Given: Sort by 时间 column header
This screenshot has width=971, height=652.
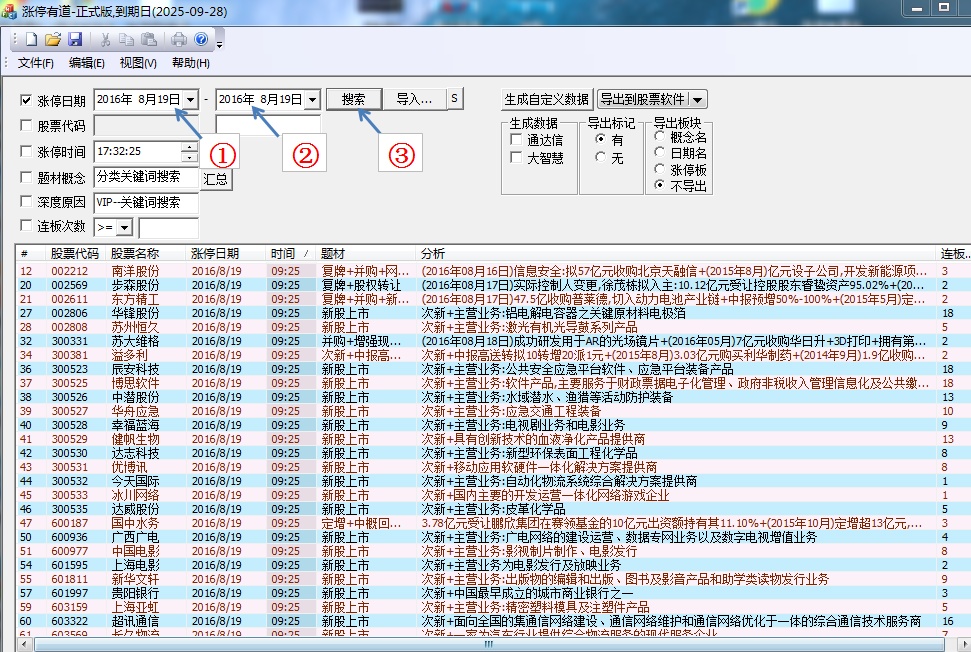Looking at the screenshot, I should 283,253.
